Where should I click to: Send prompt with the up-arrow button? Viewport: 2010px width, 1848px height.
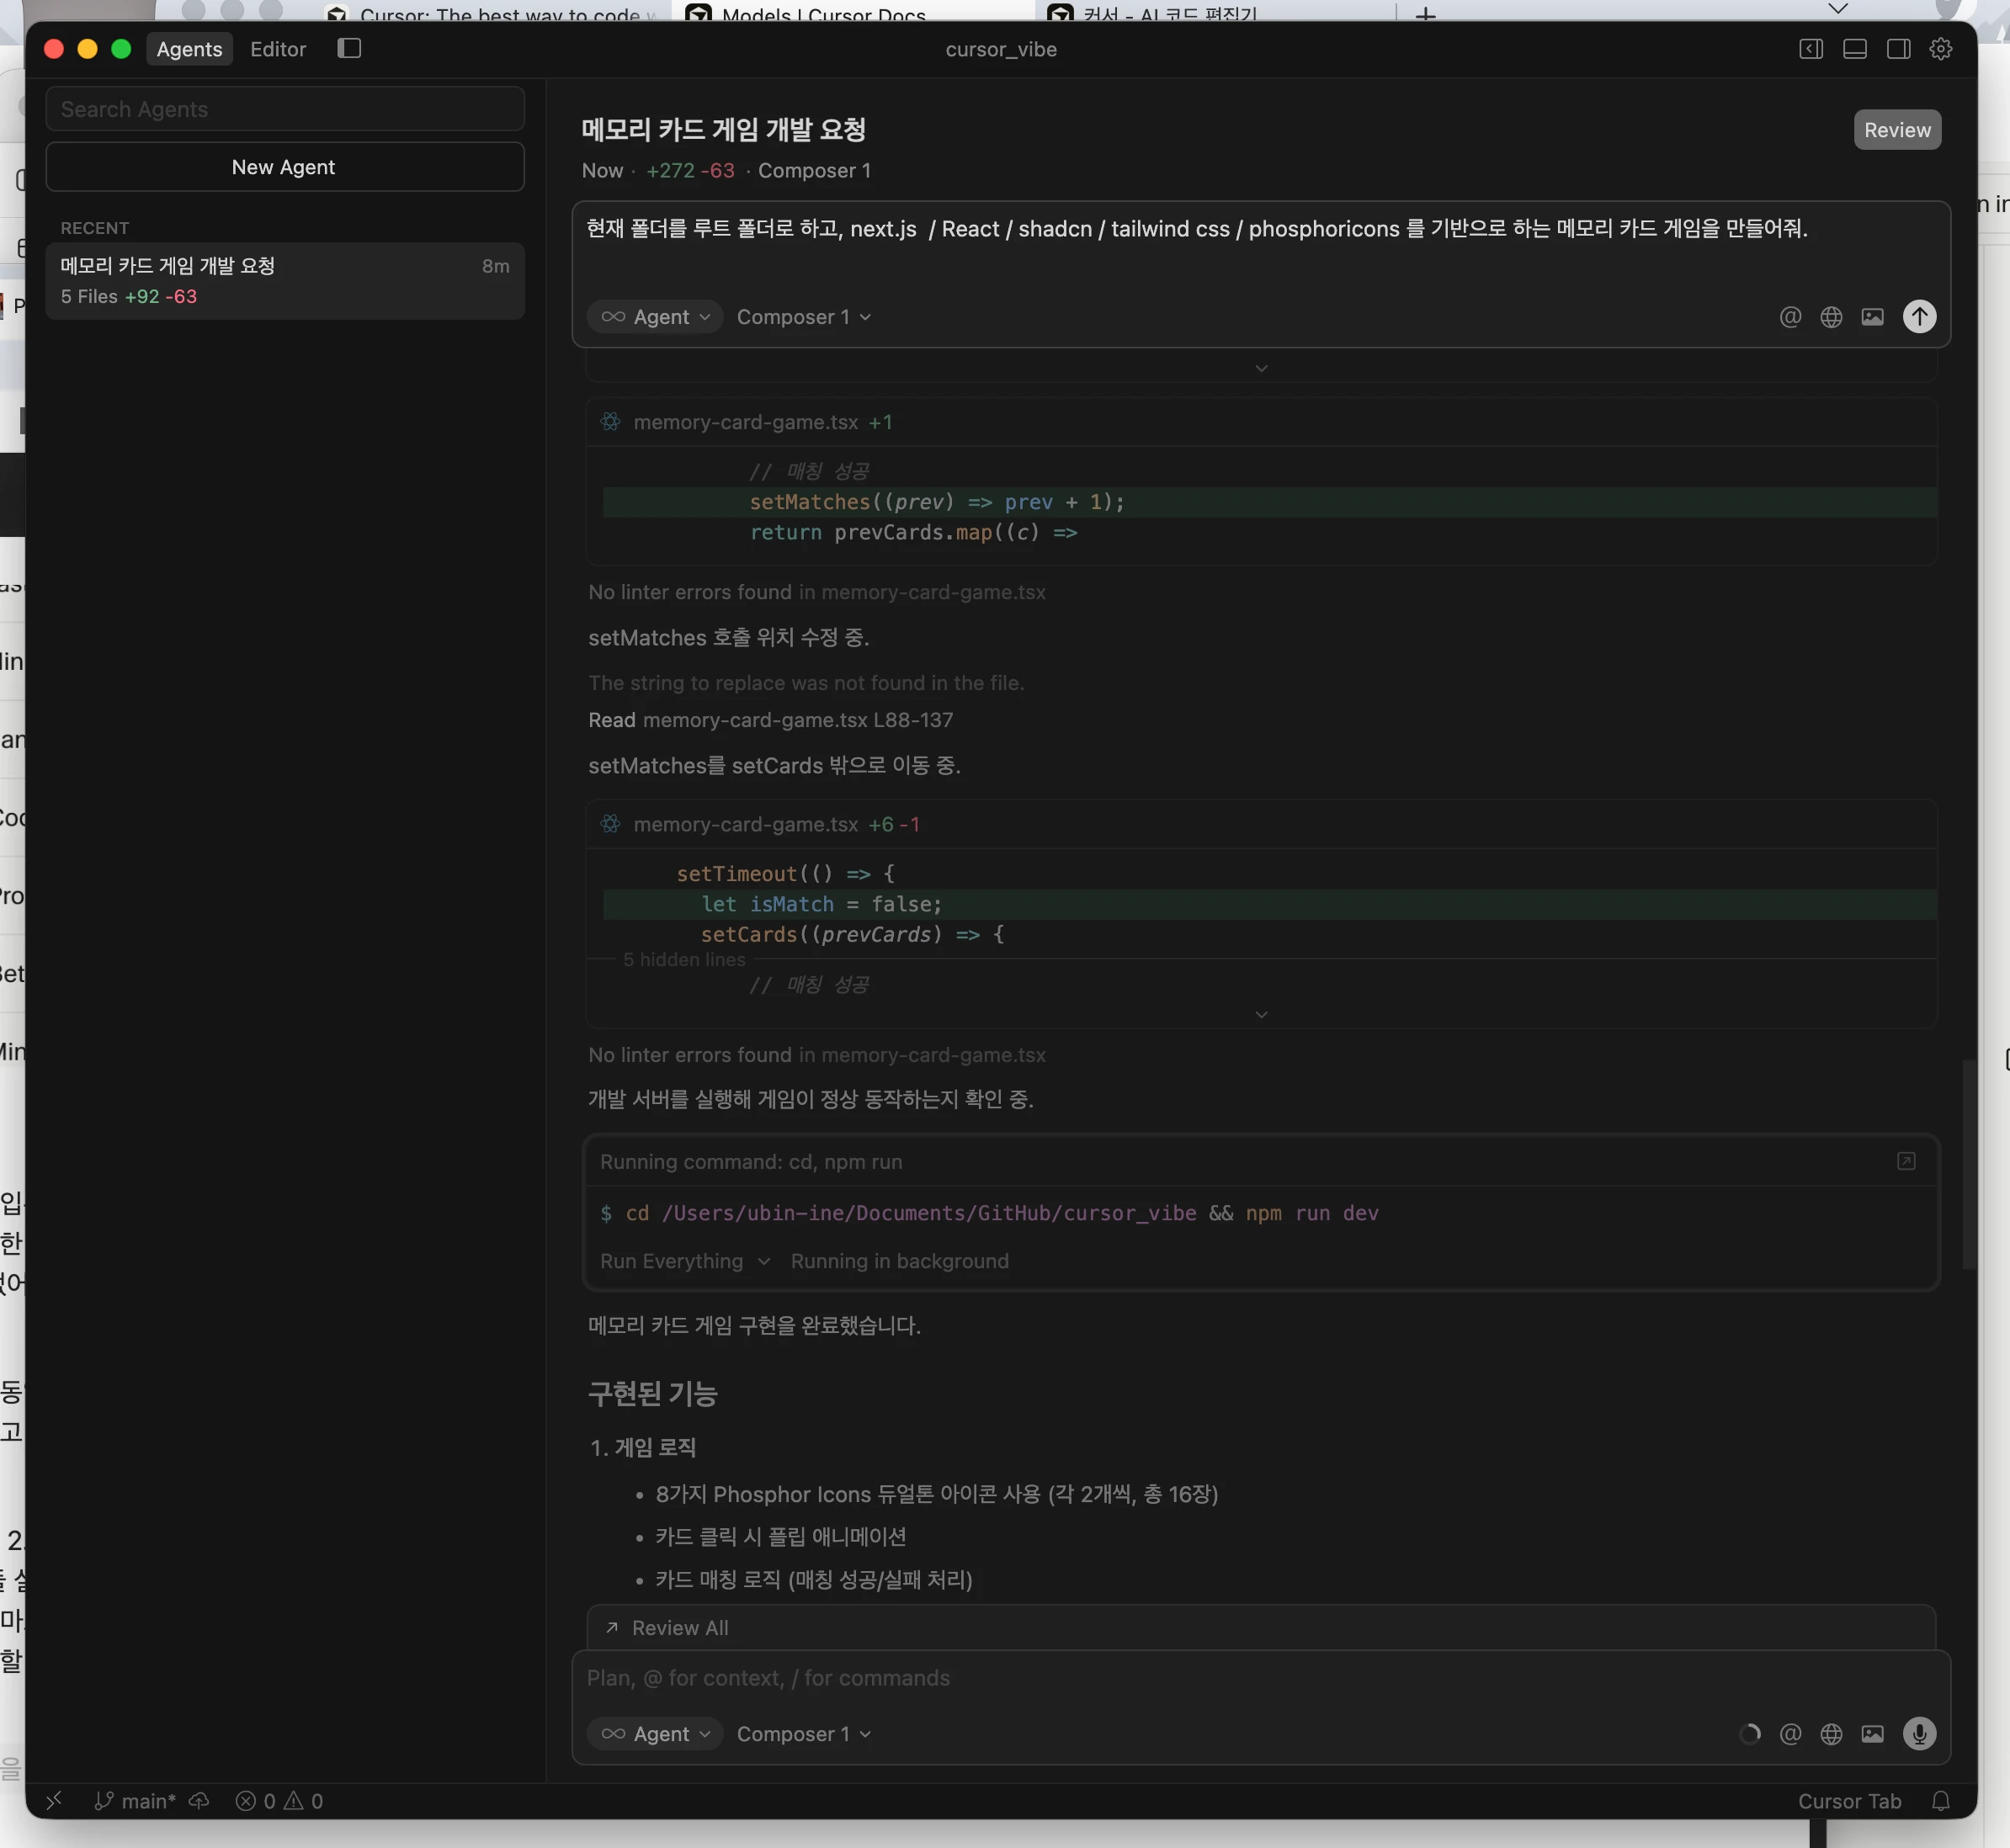click(1918, 317)
